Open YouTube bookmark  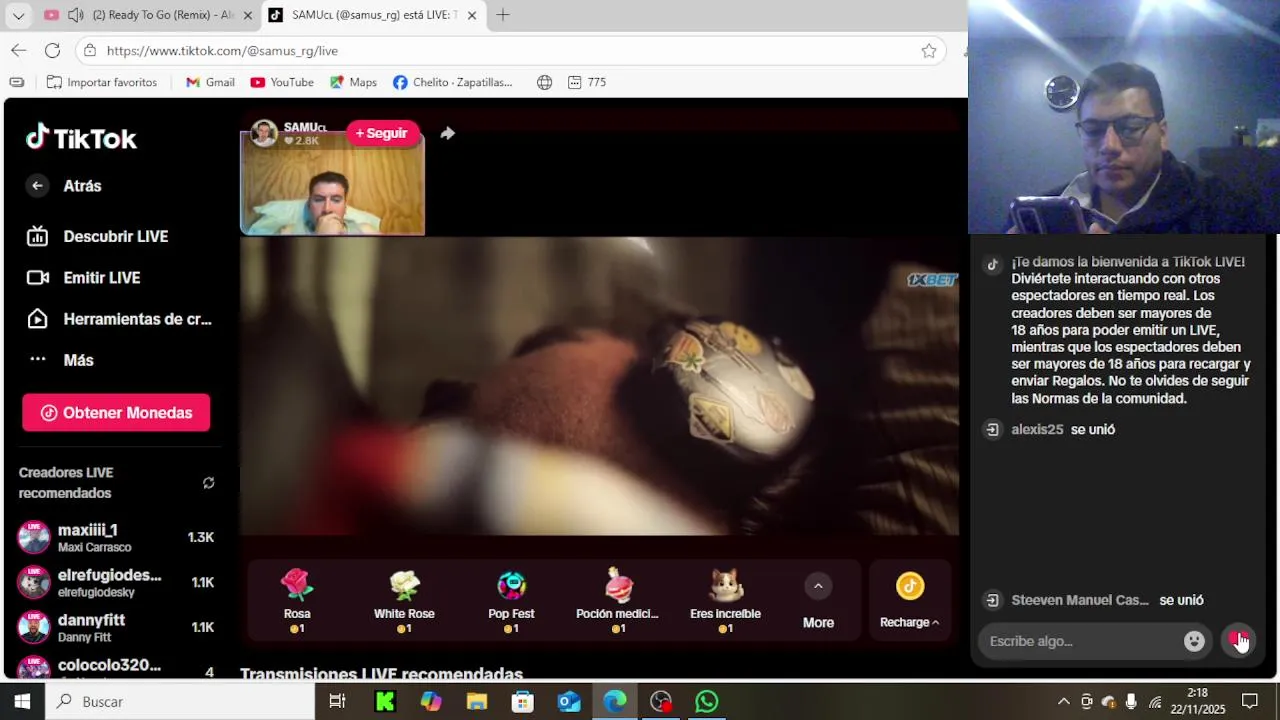coord(282,82)
